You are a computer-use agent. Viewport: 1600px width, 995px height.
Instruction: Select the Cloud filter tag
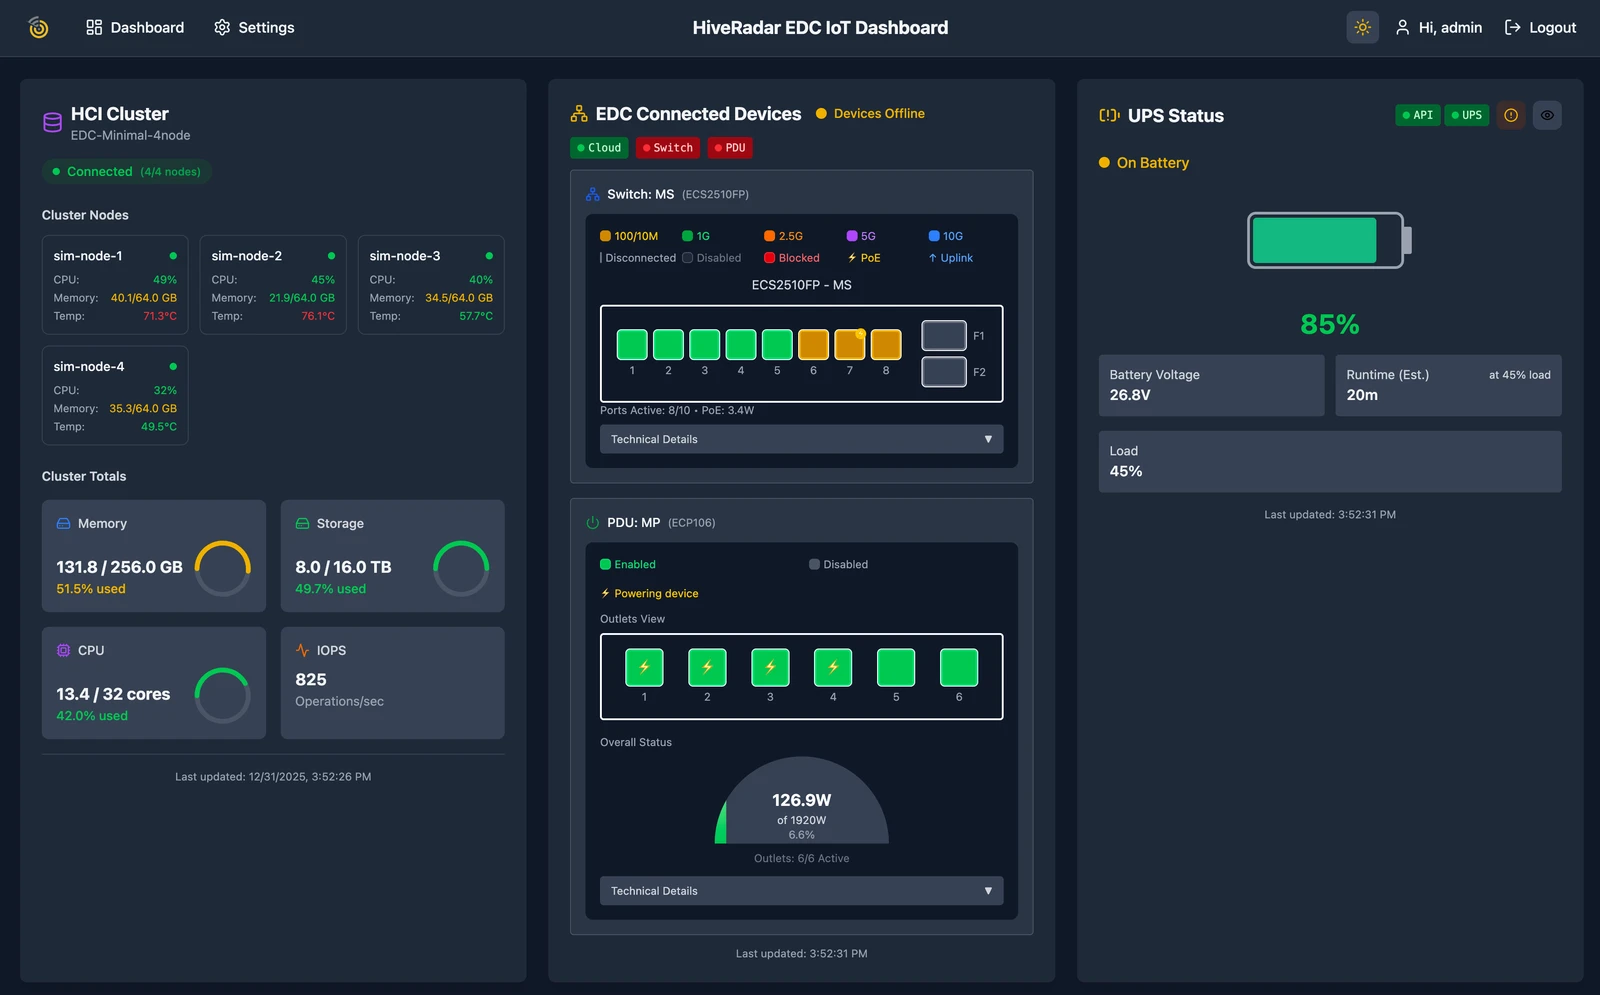[x=599, y=147]
